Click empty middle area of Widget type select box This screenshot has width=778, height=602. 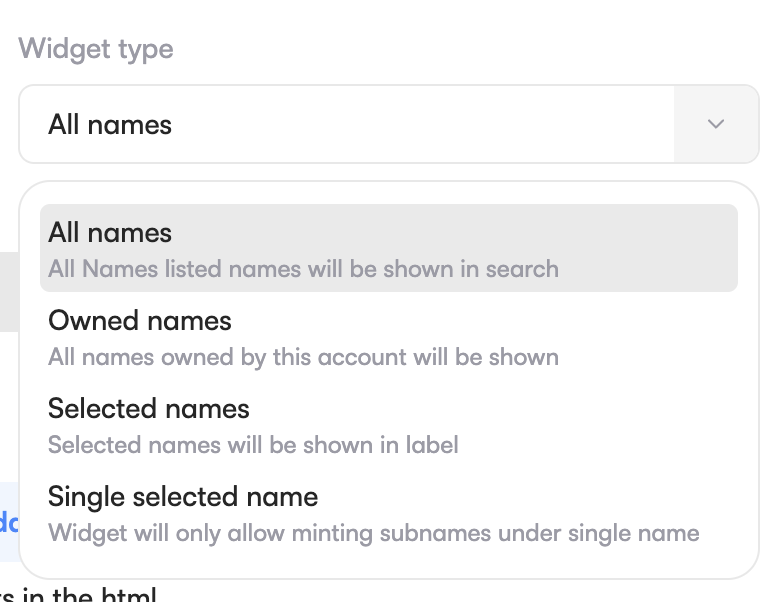tap(420, 124)
